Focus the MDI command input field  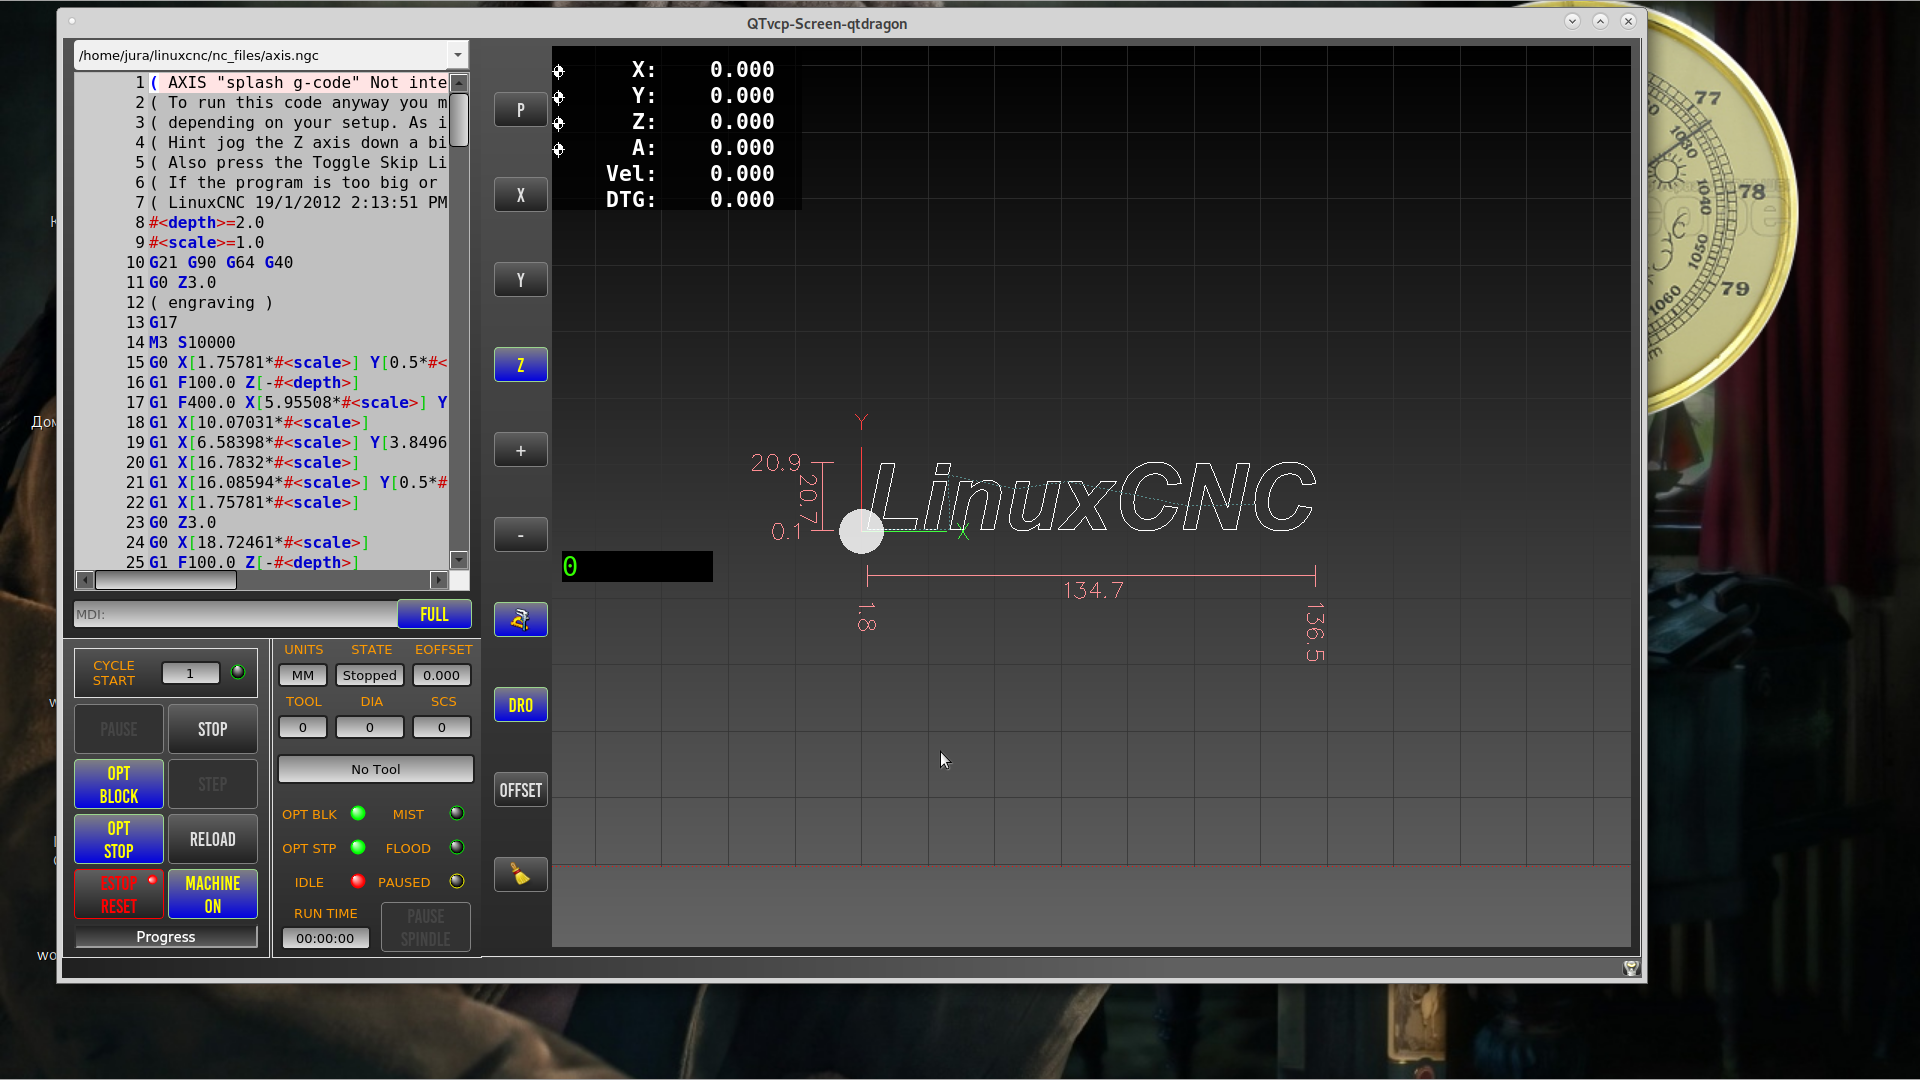click(235, 614)
